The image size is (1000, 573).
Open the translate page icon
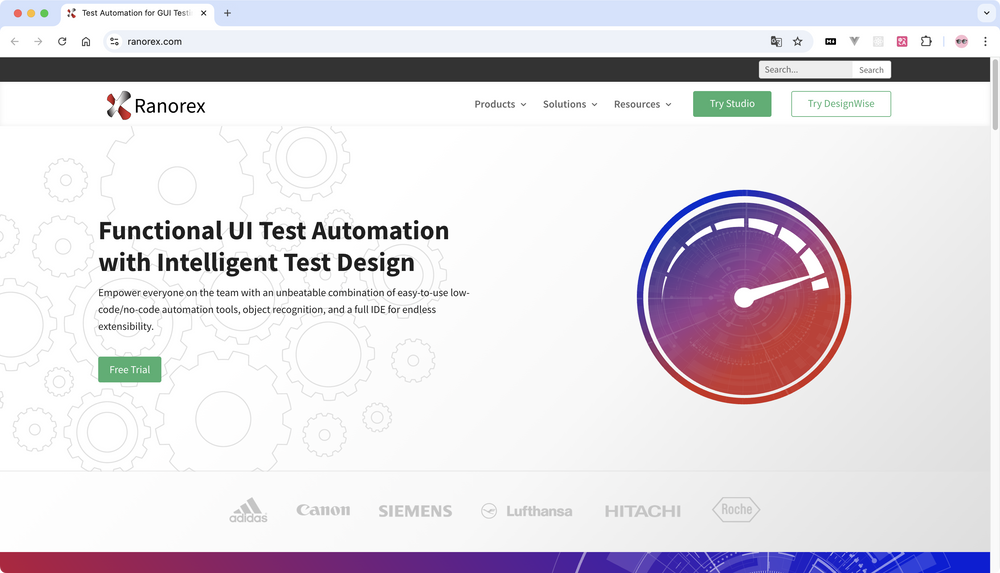[x=776, y=41]
